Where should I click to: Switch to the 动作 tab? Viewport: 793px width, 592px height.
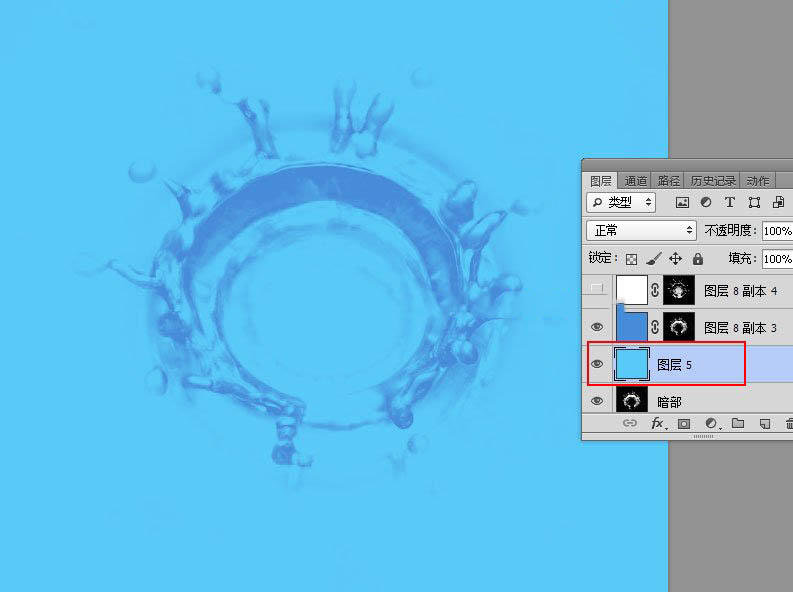(758, 181)
